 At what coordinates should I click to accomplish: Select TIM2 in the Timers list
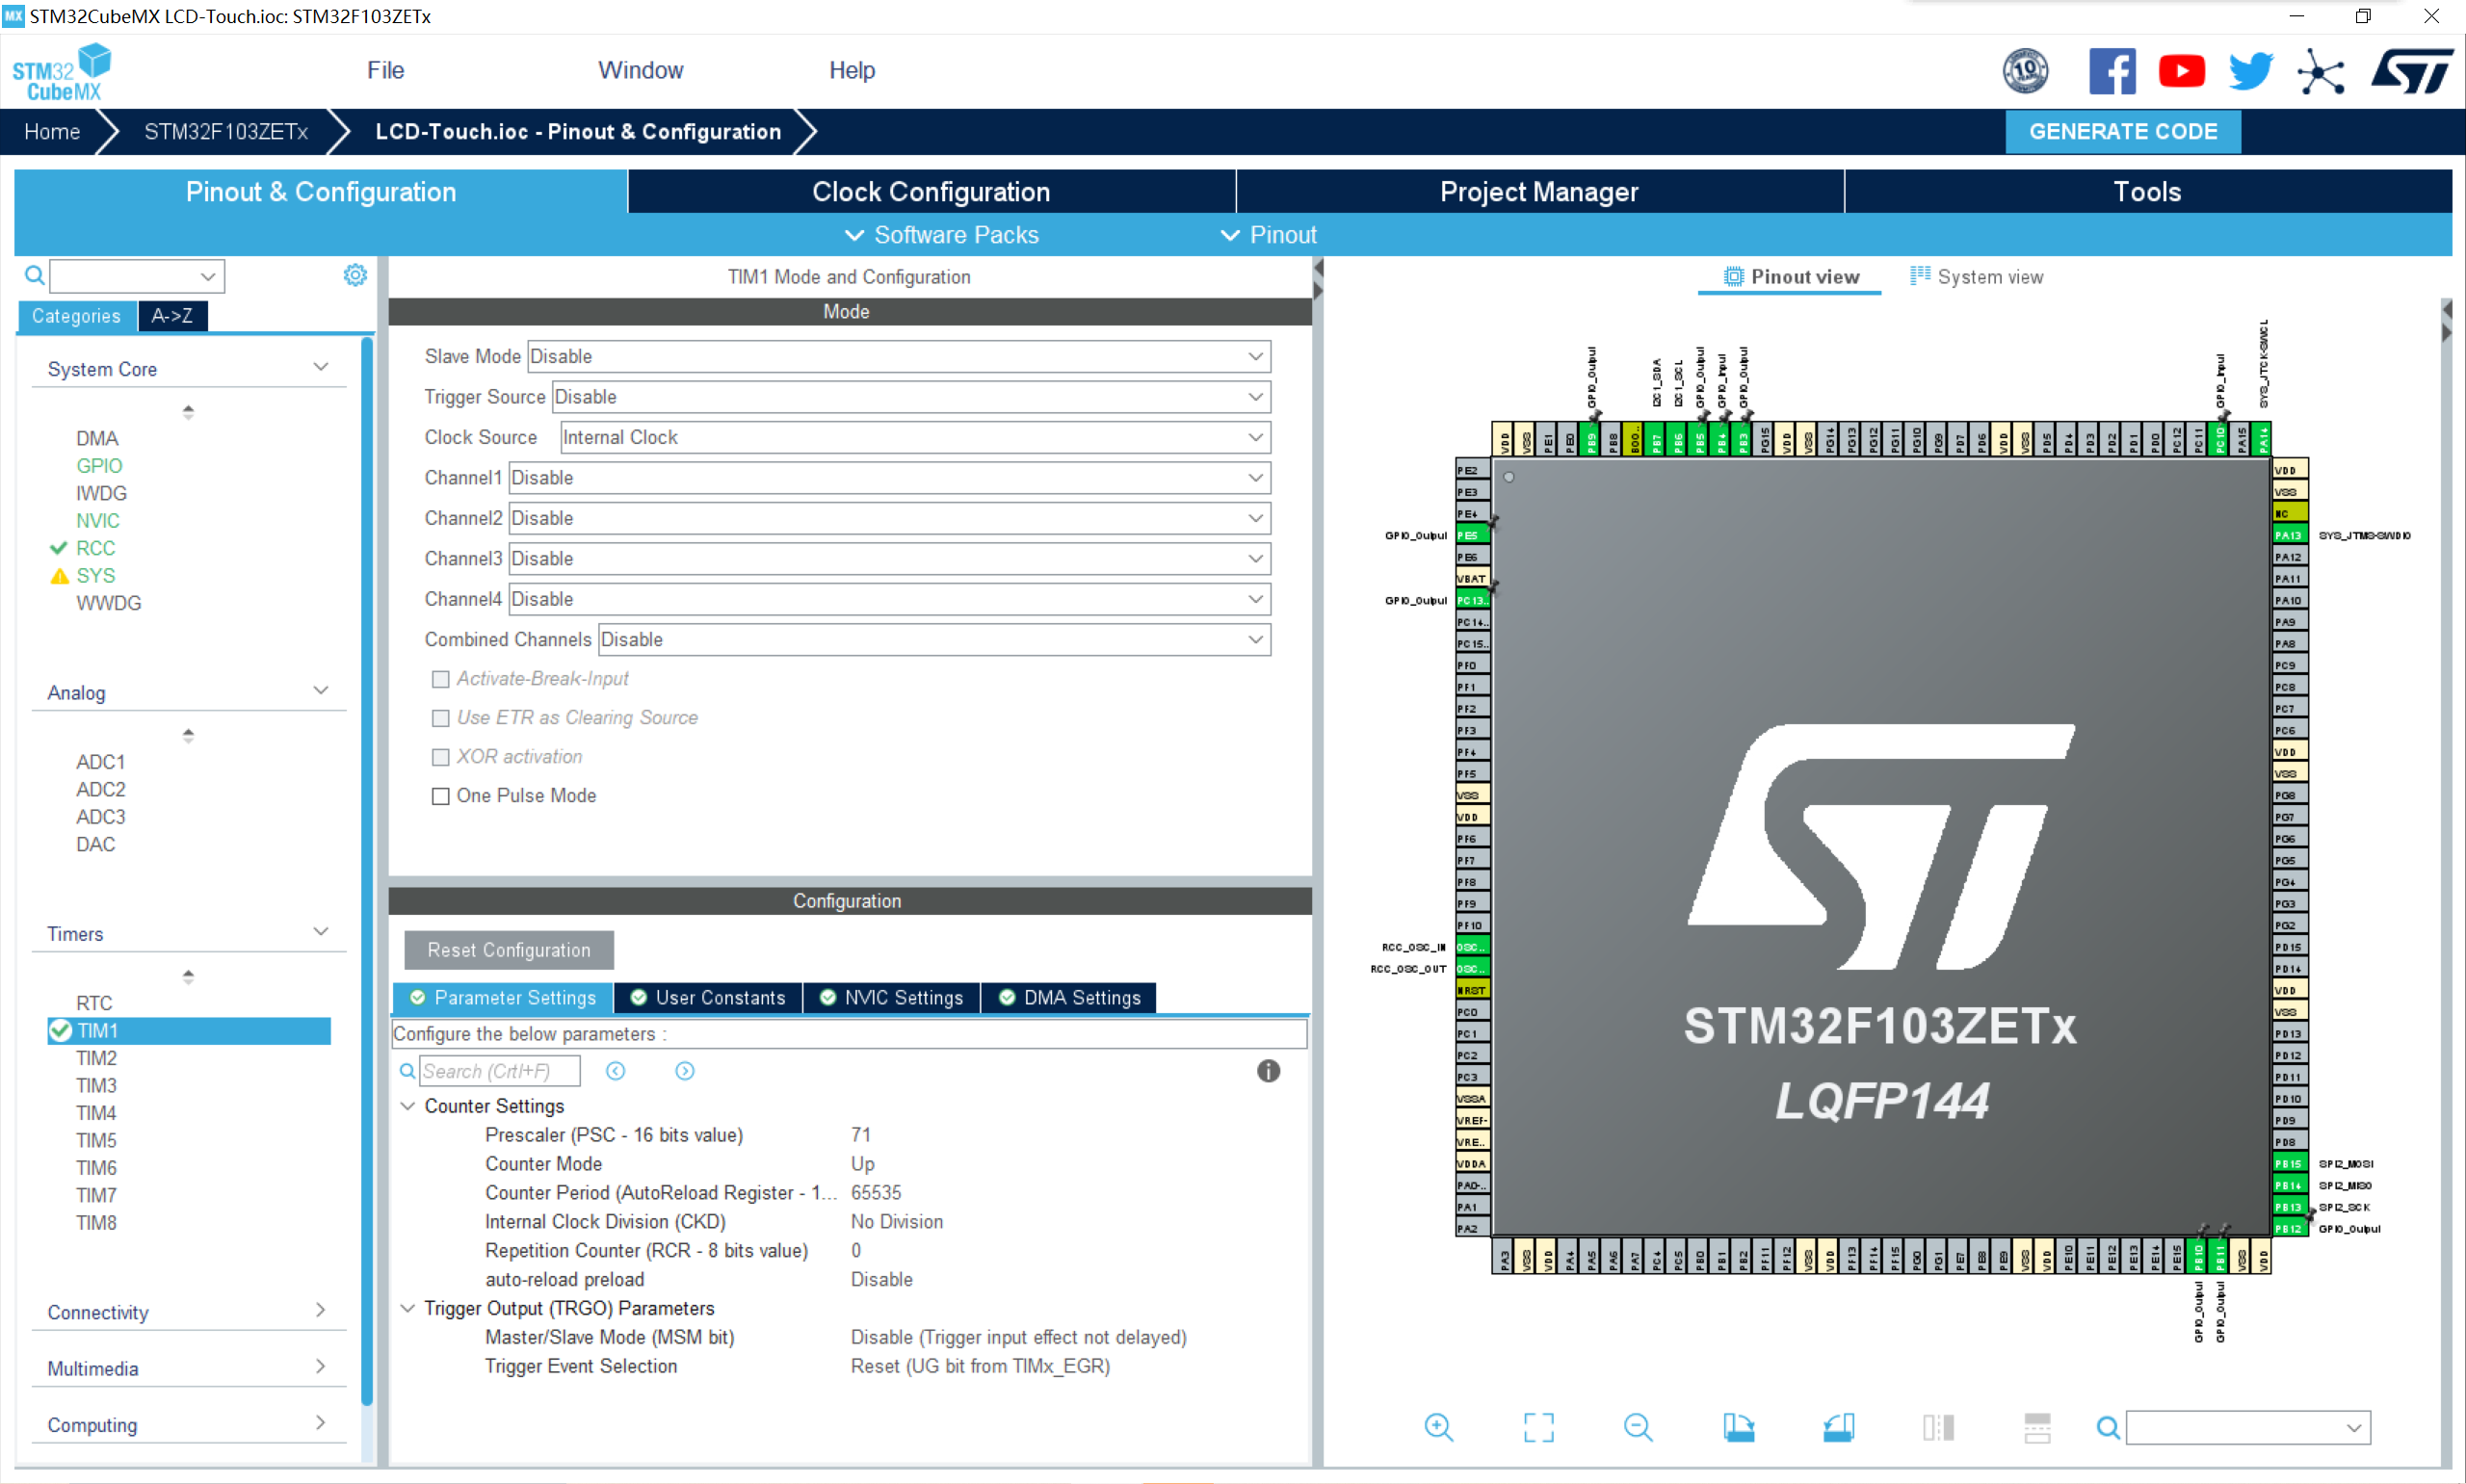tap(97, 1058)
